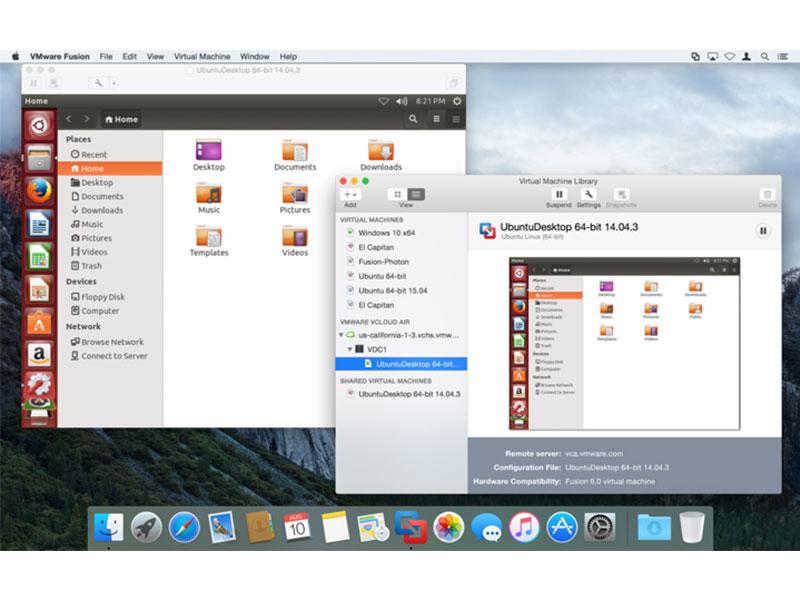
Task: Open Notification Center icon in menu bar
Action: point(783,57)
